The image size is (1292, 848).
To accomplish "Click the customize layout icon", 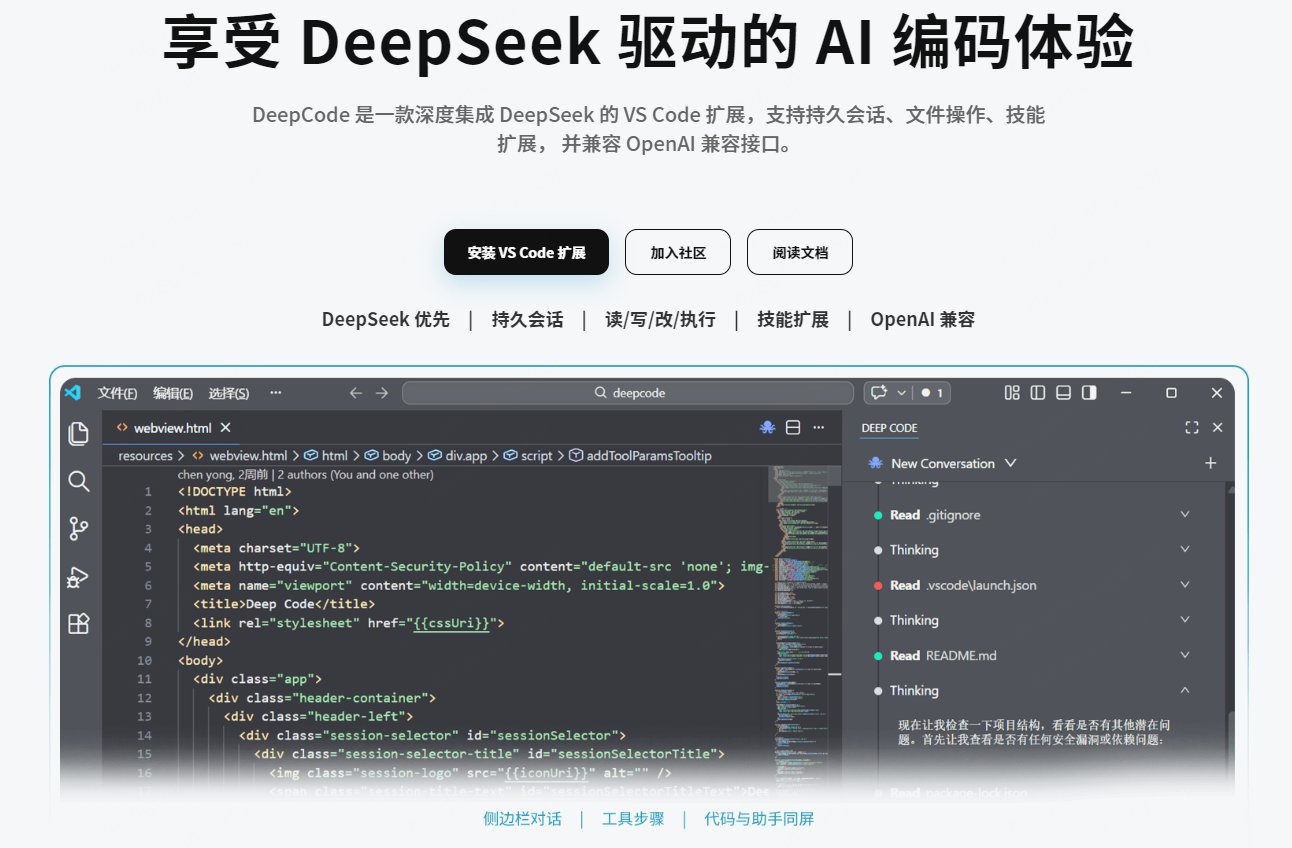I will point(1012,393).
